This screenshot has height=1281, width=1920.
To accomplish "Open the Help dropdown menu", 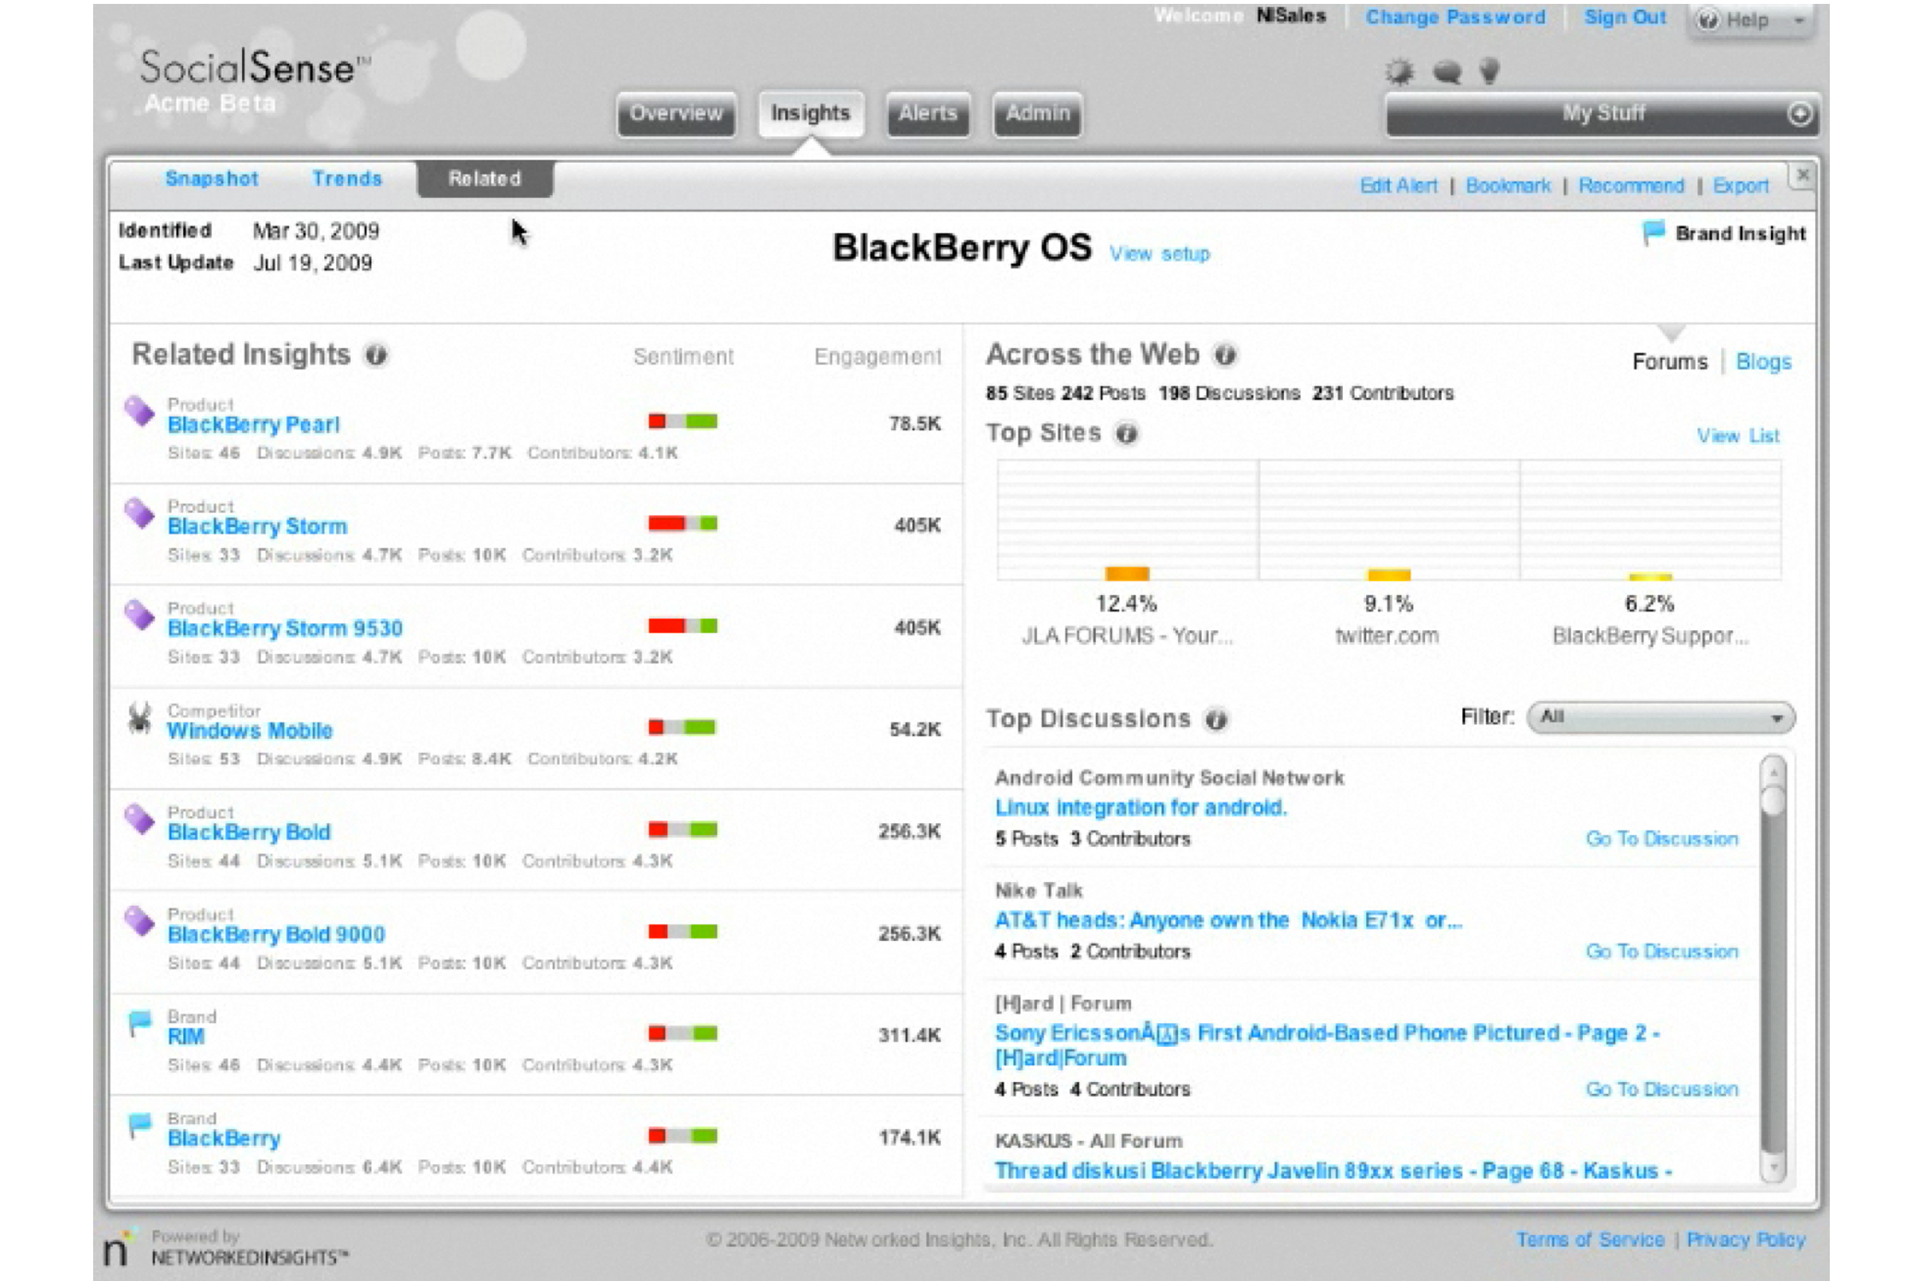I will pyautogui.click(x=1753, y=20).
